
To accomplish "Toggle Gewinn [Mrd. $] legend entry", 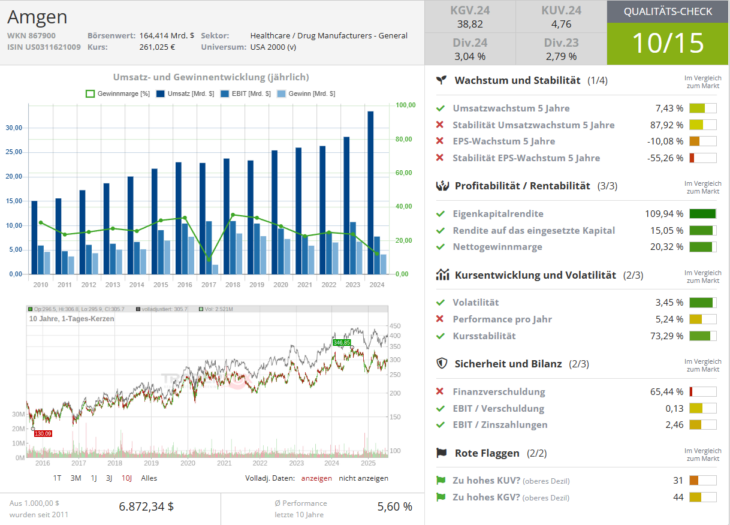I will tap(306, 94).
